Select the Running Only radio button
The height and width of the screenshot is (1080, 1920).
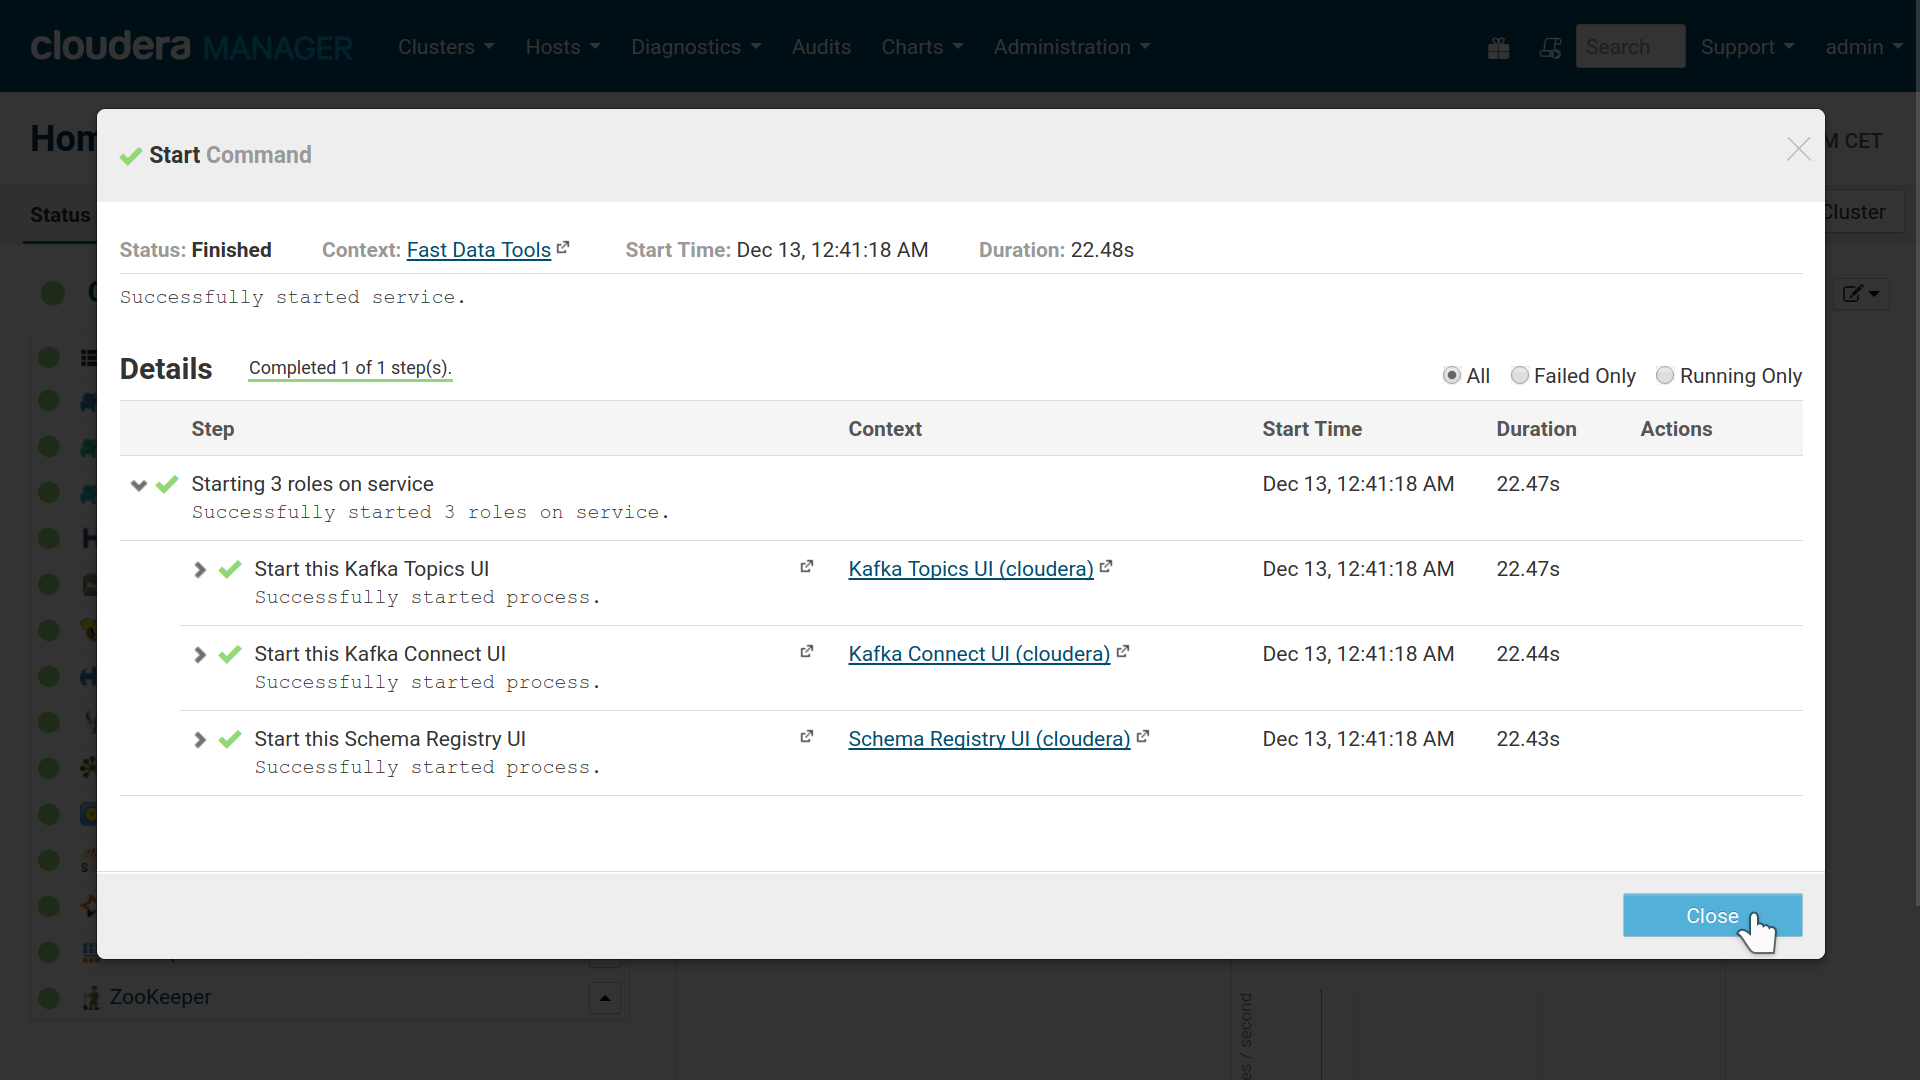pos(1664,376)
